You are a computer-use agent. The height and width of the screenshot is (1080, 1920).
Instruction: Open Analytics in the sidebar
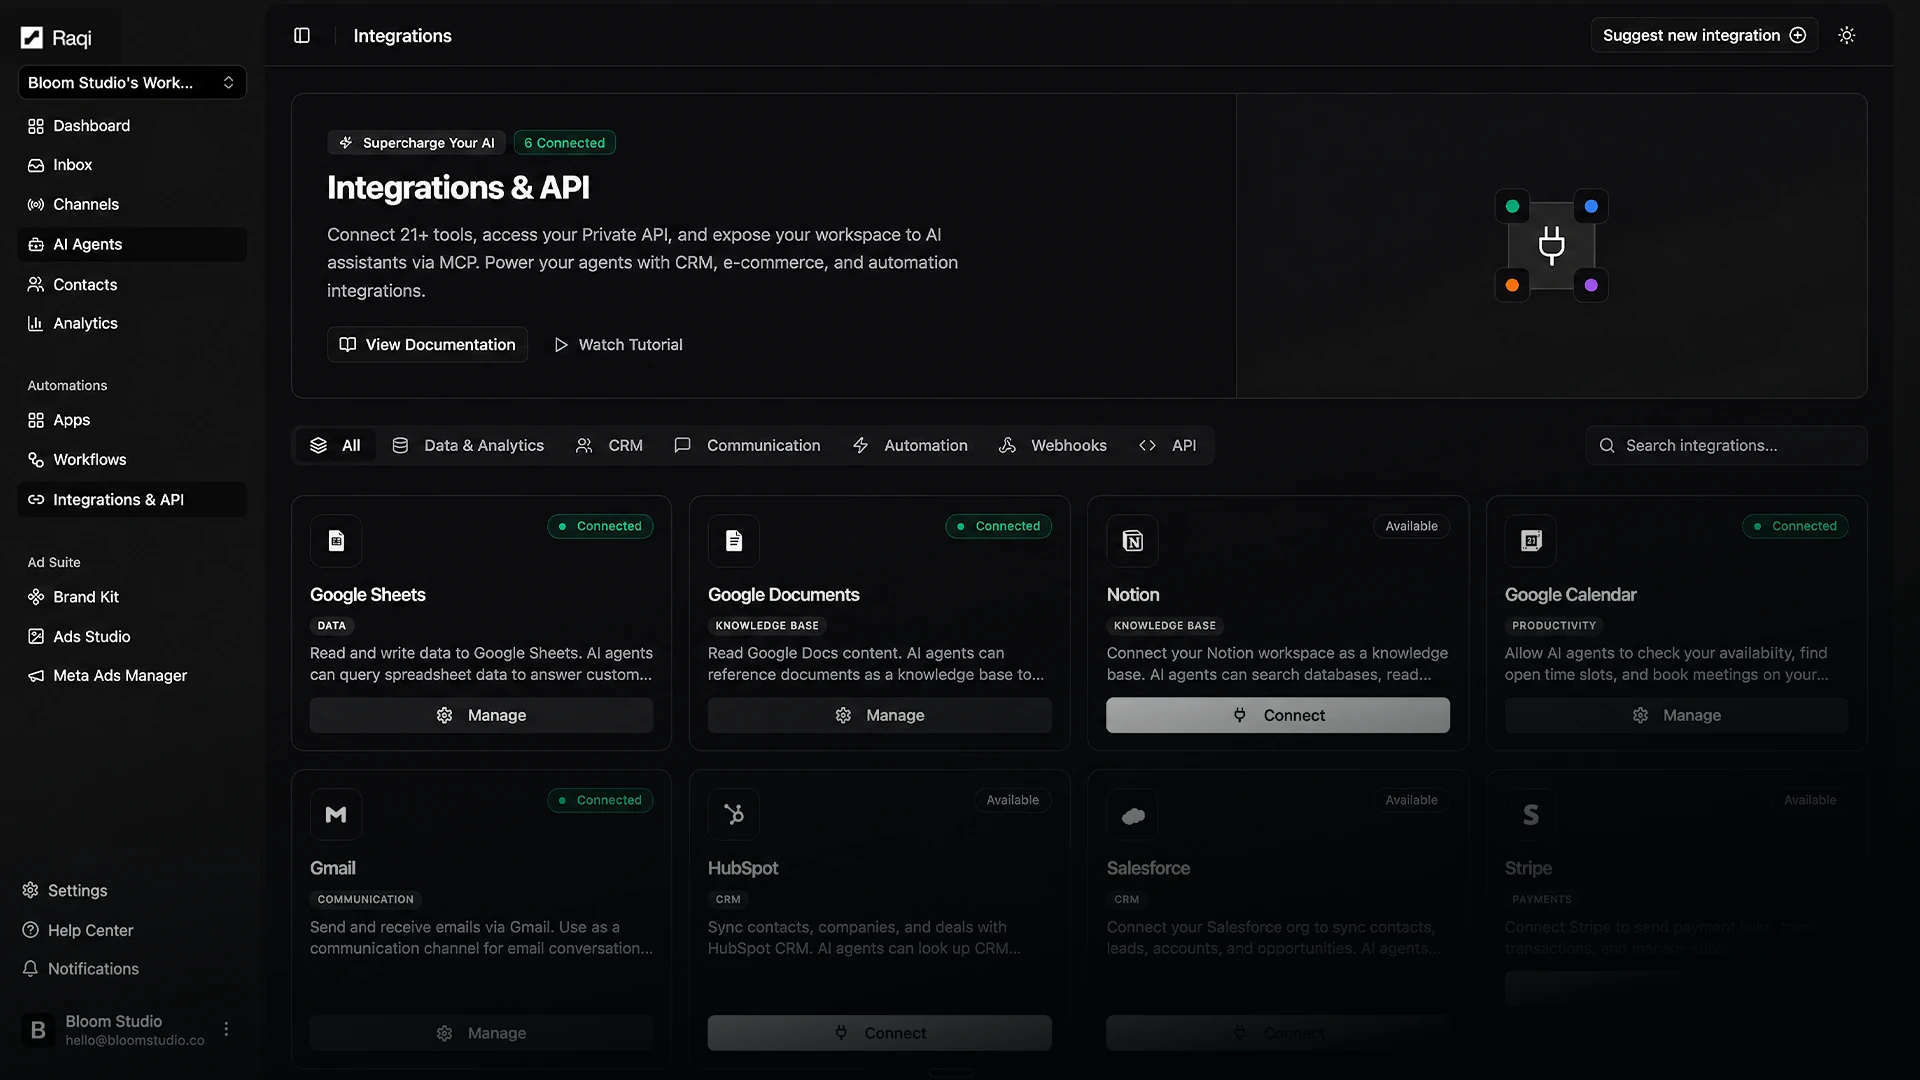click(132, 324)
